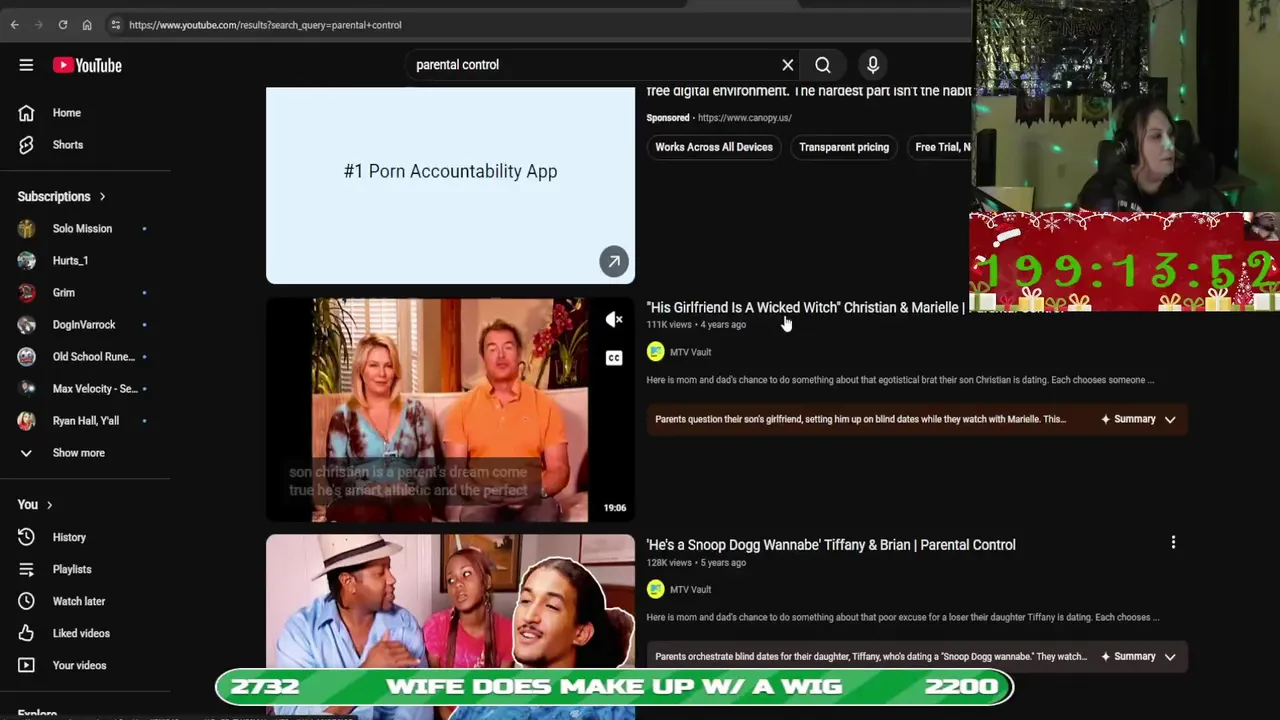Click the Works Across All Devices chip
Screen dimensions: 1280x720
click(714, 147)
